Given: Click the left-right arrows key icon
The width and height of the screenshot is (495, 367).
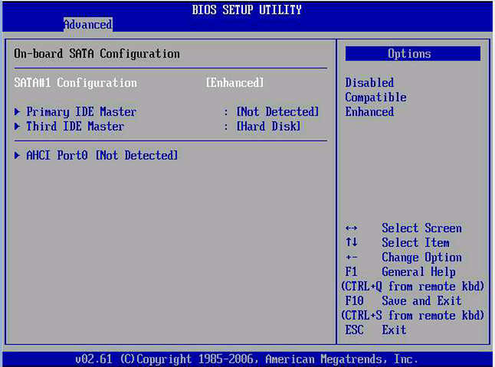Looking at the screenshot, I should (351, 228).
